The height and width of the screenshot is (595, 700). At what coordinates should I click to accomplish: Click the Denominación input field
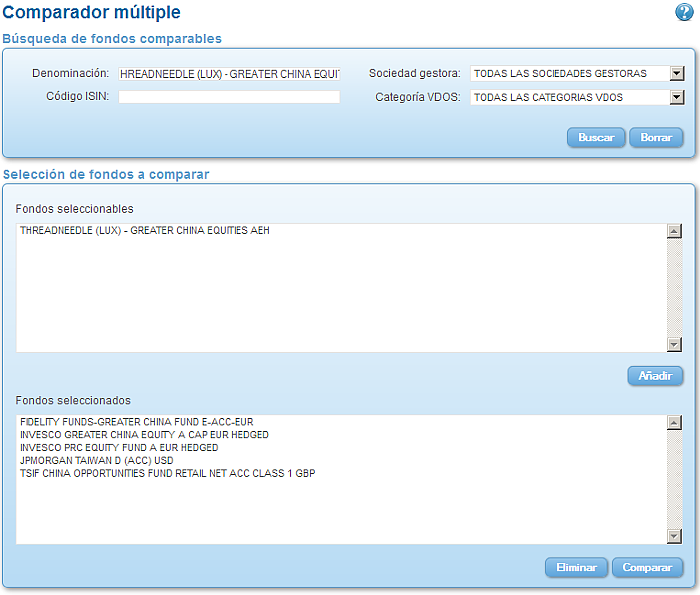pyautogui.click(x=229, y=74)
